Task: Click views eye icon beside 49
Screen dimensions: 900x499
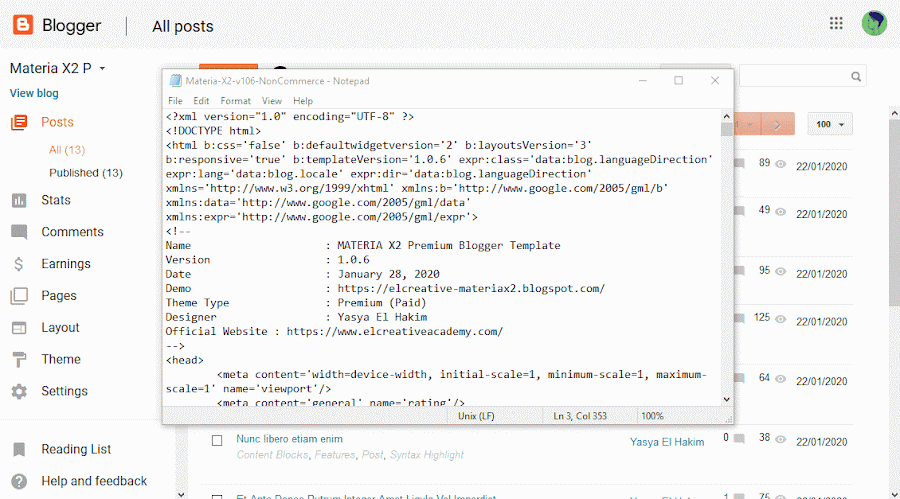Action: [781, 212]
